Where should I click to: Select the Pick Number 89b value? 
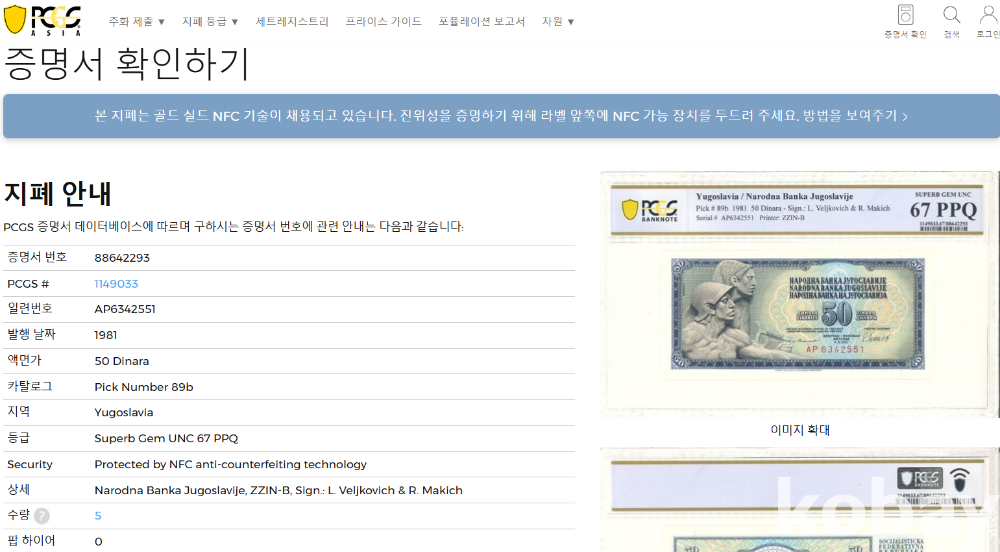click(143, 387)
